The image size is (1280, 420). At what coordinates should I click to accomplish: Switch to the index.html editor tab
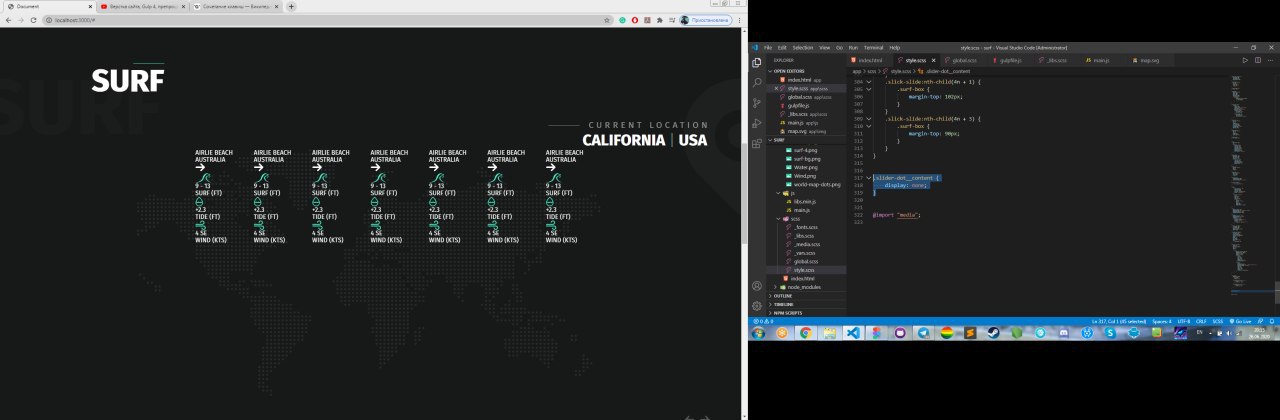[868, 60]
